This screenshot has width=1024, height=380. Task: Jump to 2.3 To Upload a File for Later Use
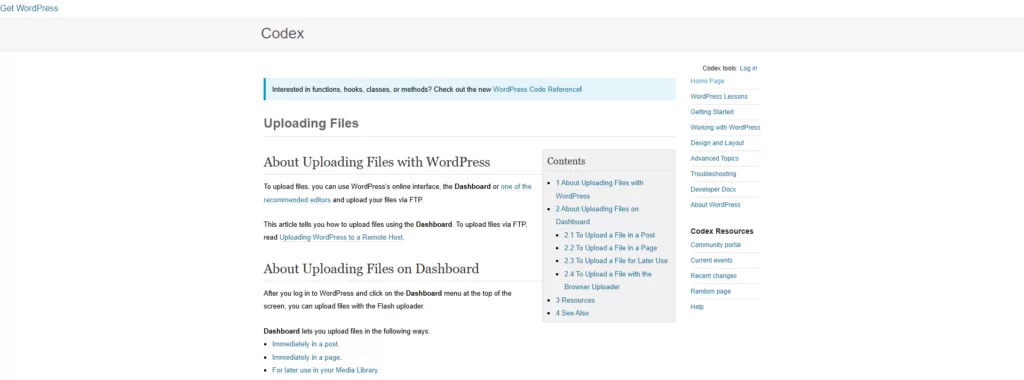tap(616, 261)
